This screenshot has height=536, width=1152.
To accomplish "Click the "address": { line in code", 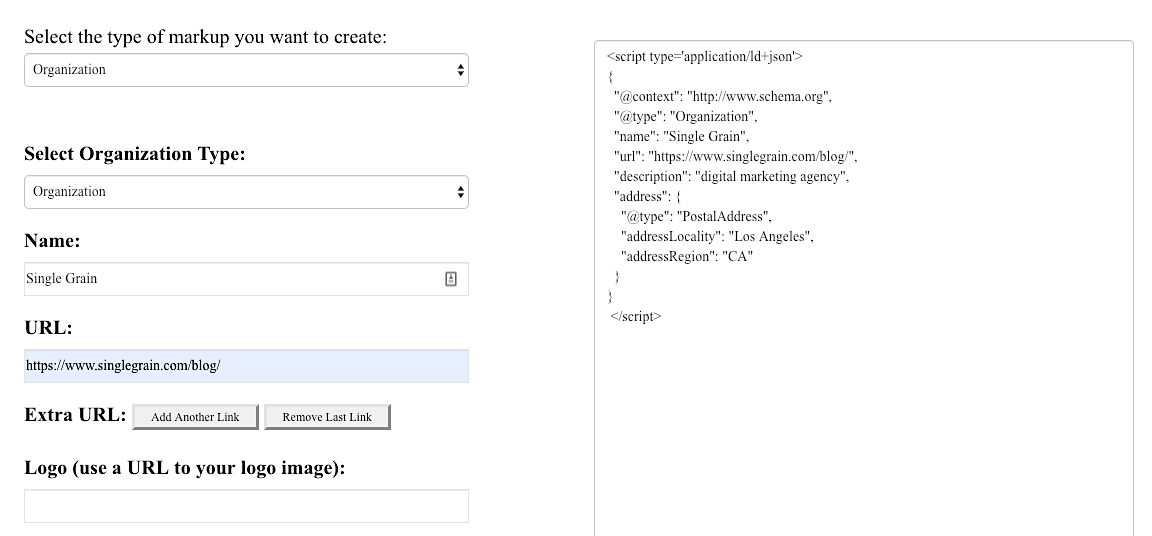I will 648,197.
